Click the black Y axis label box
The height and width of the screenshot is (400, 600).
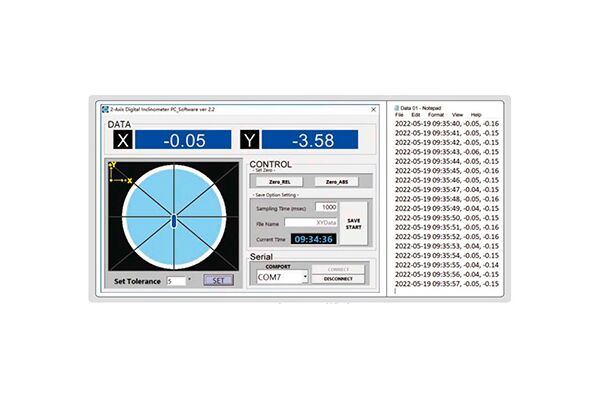249,140
